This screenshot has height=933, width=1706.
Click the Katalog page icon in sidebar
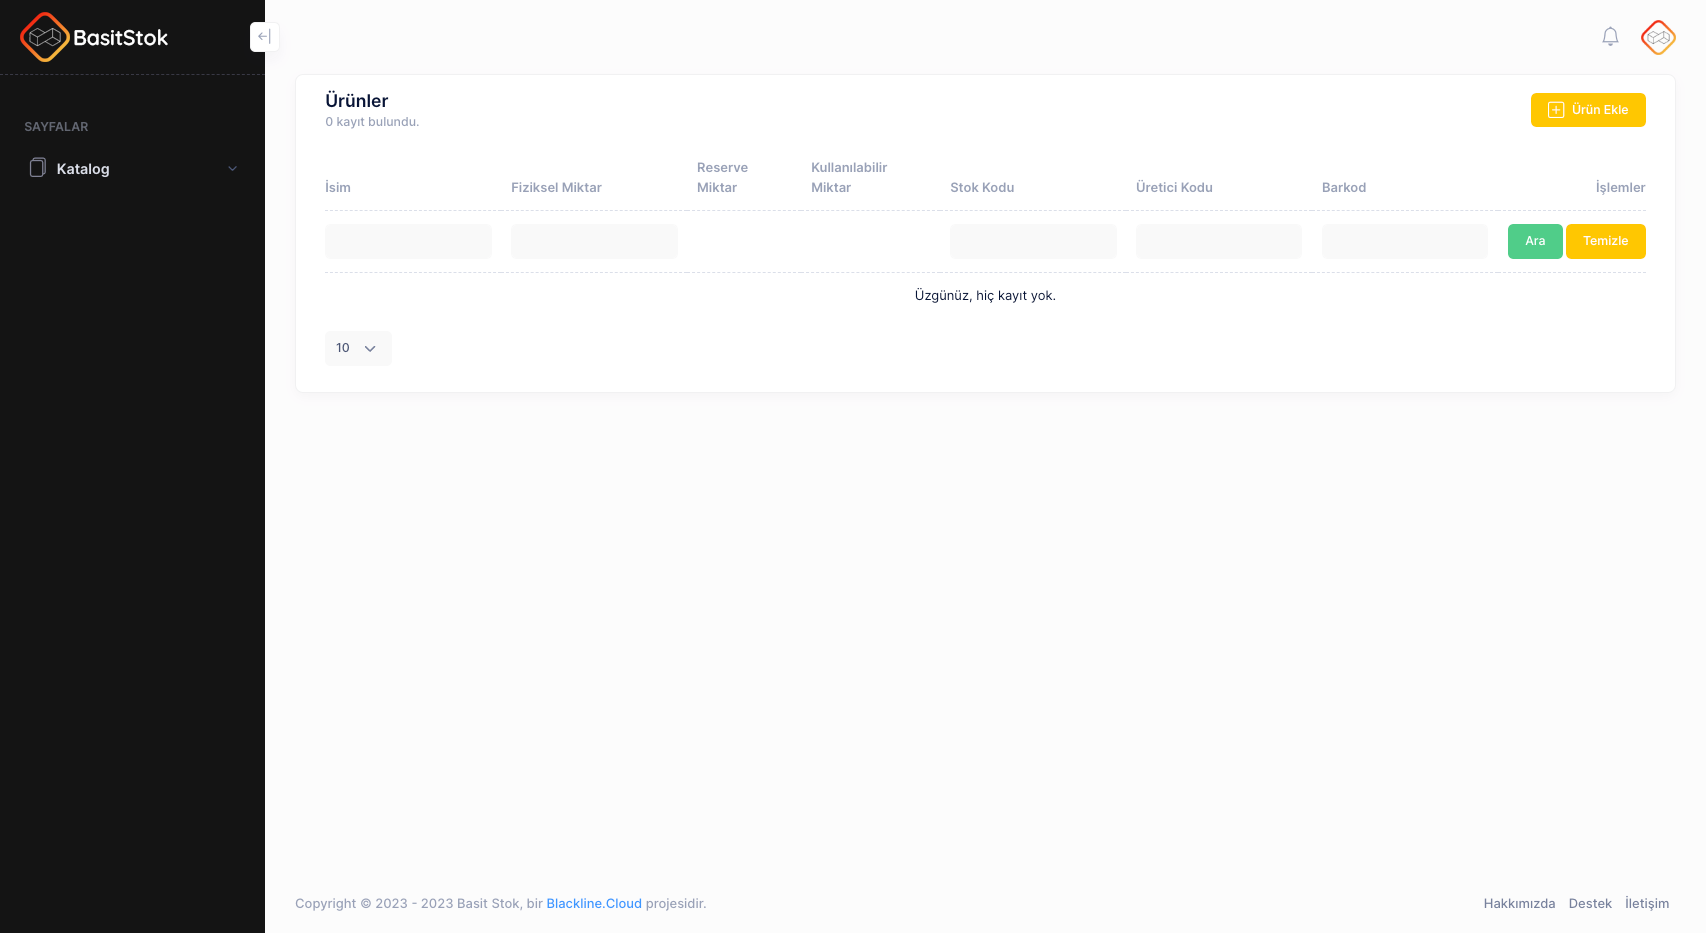(38, 168)
